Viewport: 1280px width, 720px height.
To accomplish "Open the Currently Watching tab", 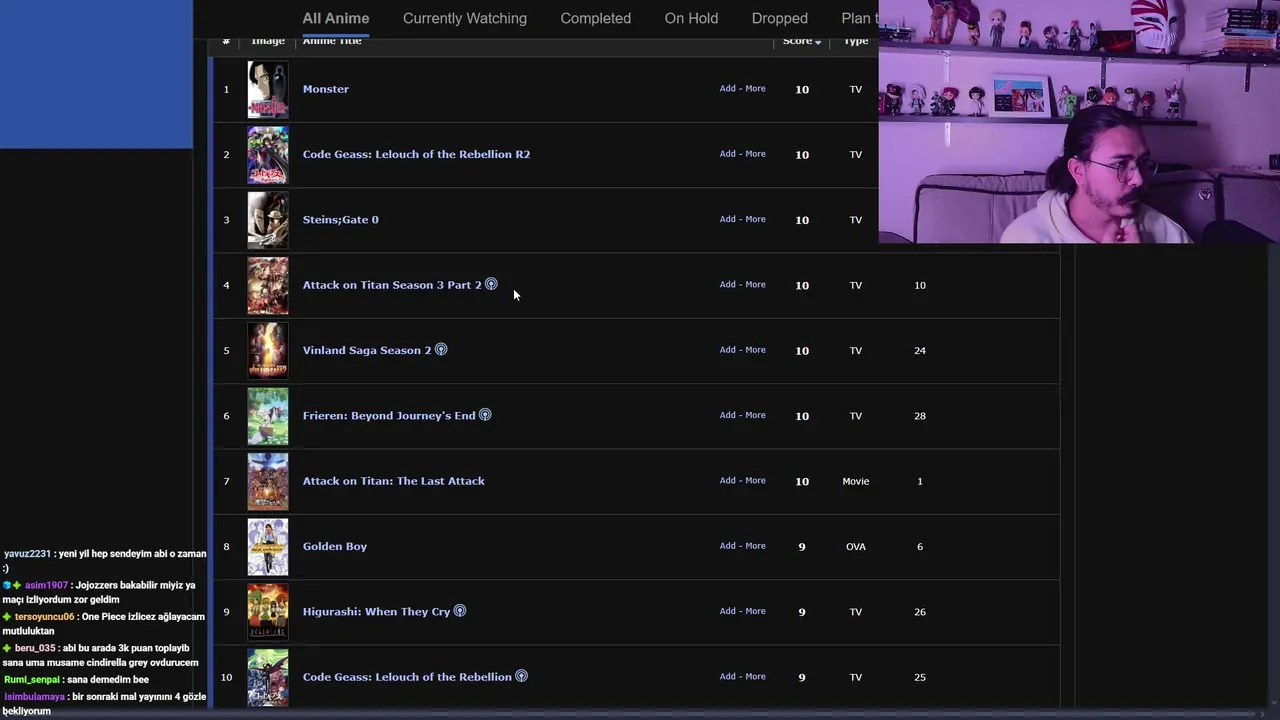I will click(465, 18).
